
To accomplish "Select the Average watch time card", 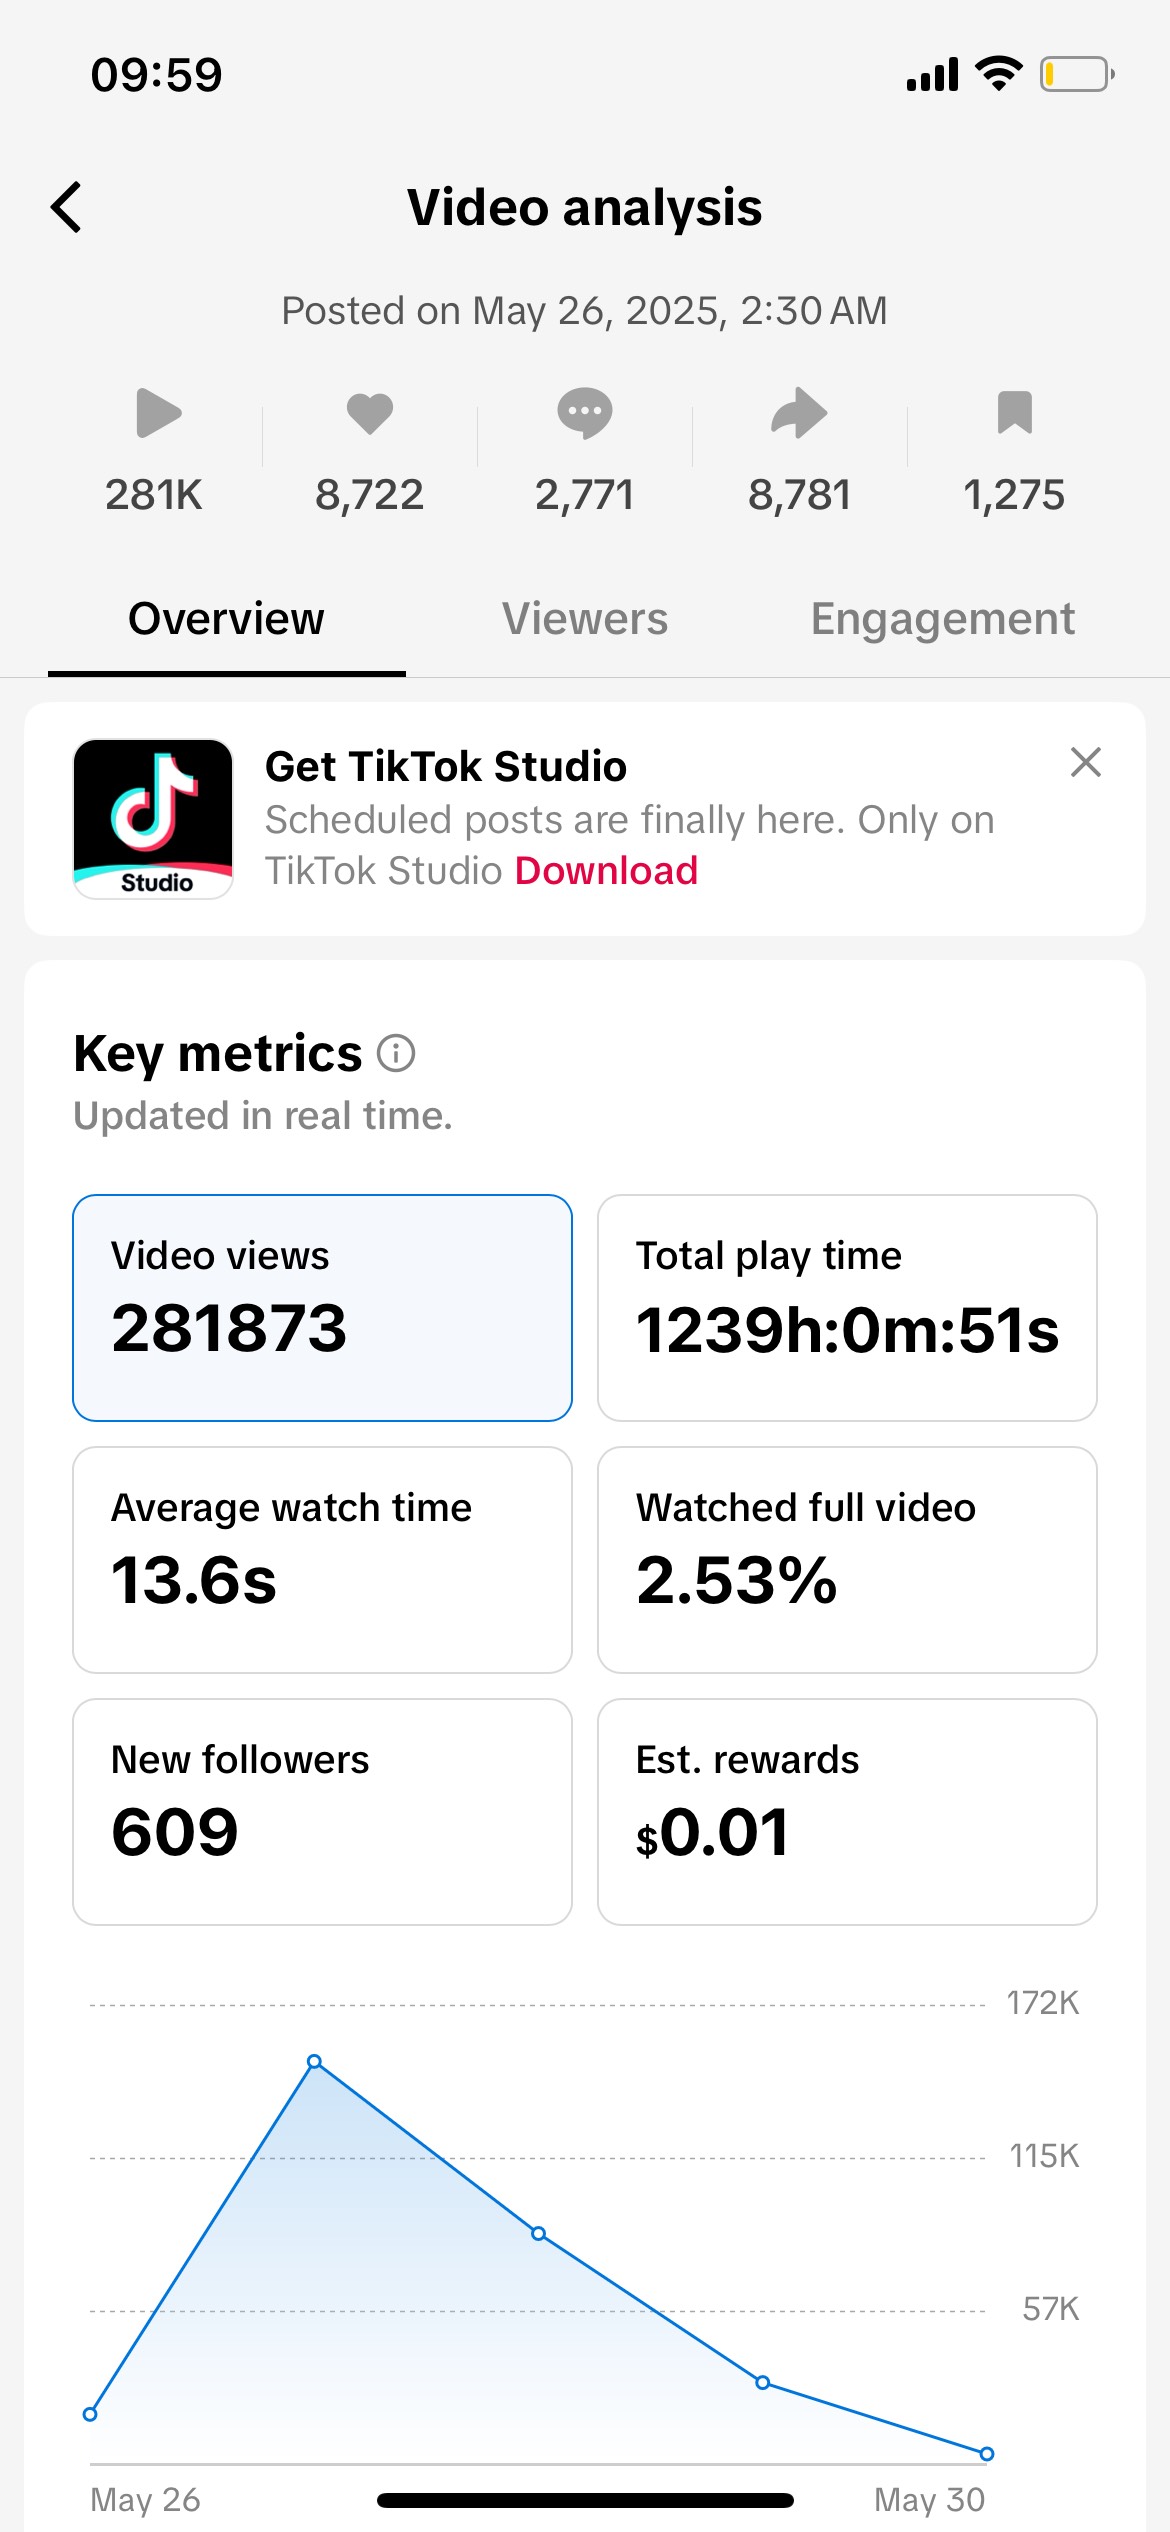I will pos(322,1560).
